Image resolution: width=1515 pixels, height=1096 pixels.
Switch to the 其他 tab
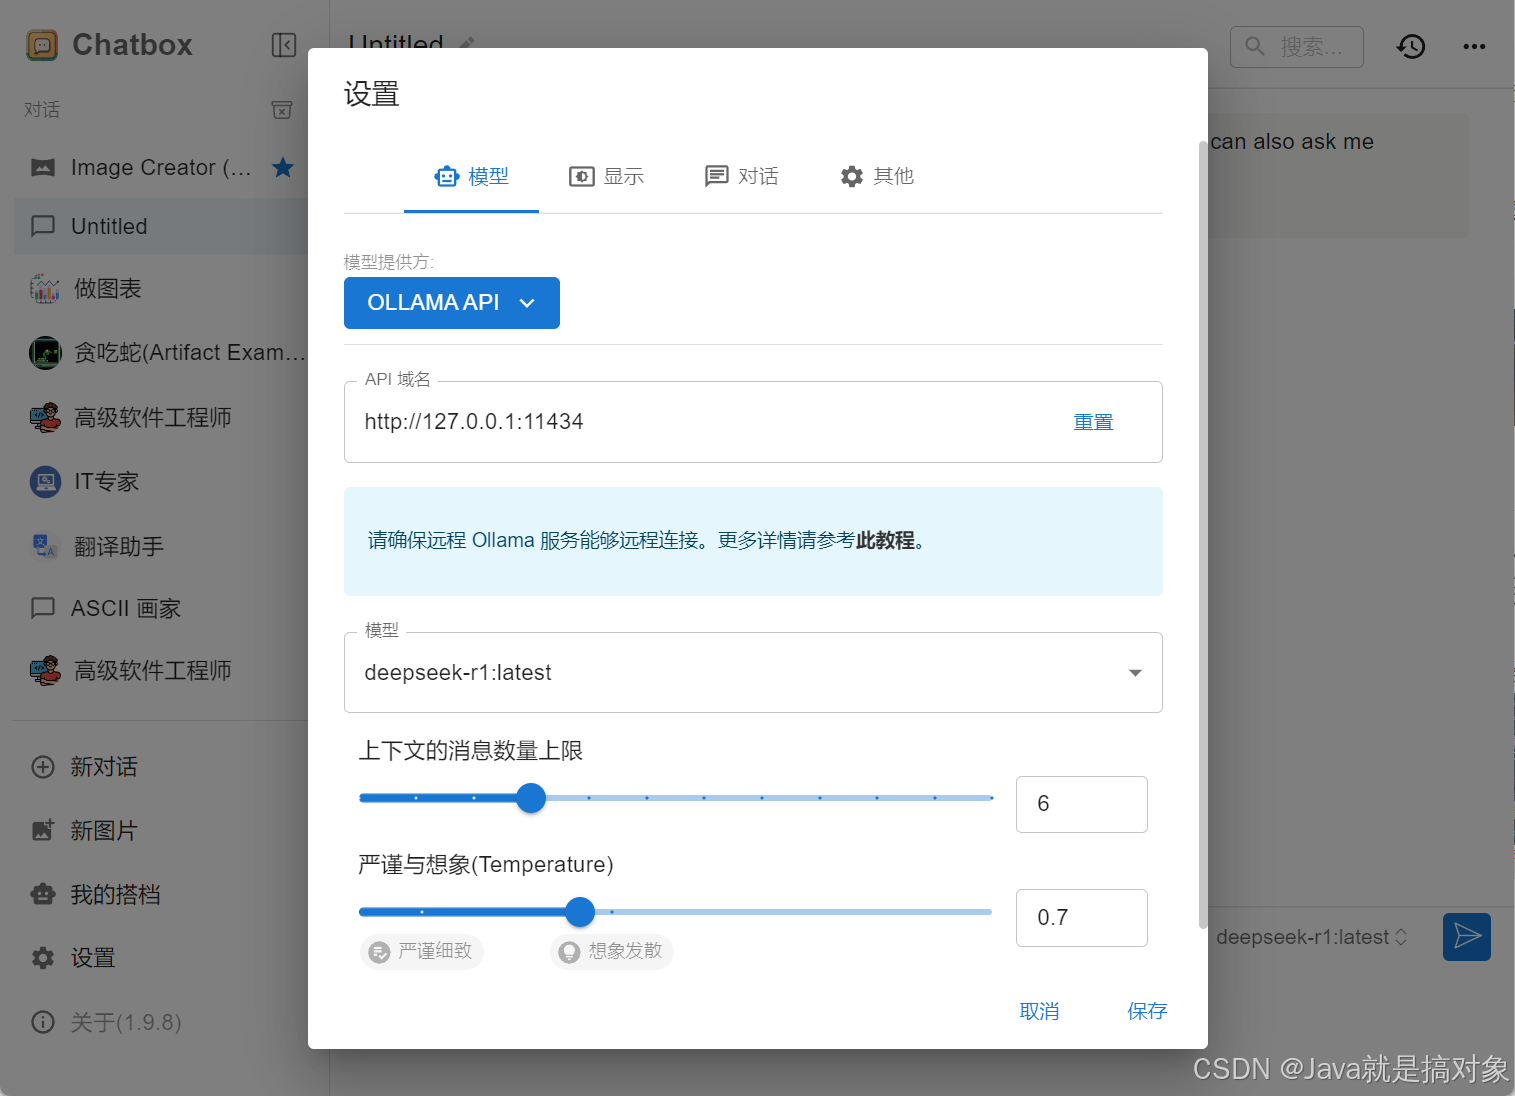click(877, 176)
